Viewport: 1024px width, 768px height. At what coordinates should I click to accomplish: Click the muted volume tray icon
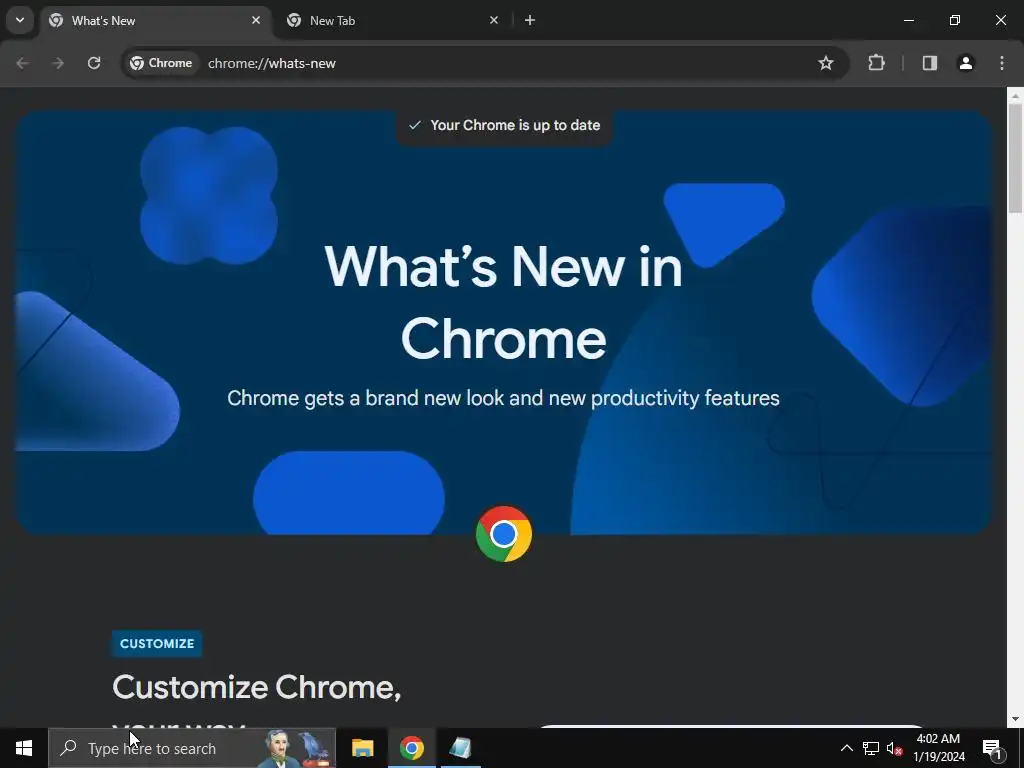tap(894, 748)
